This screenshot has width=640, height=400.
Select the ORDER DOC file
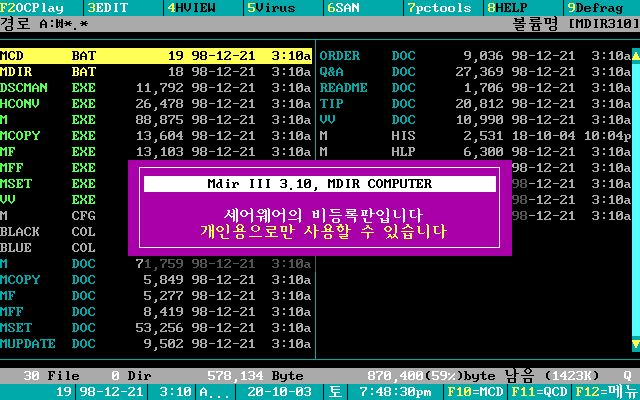476,56
